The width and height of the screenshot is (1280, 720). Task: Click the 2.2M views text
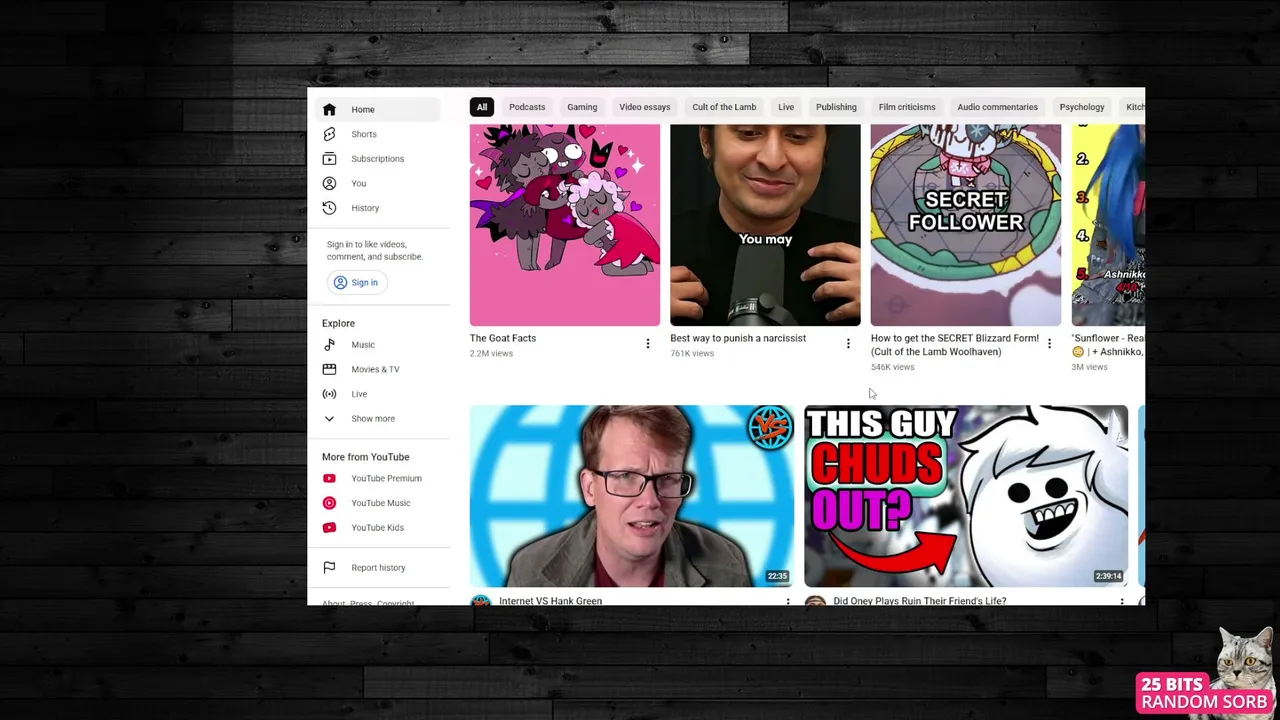[x=491, y=353]
